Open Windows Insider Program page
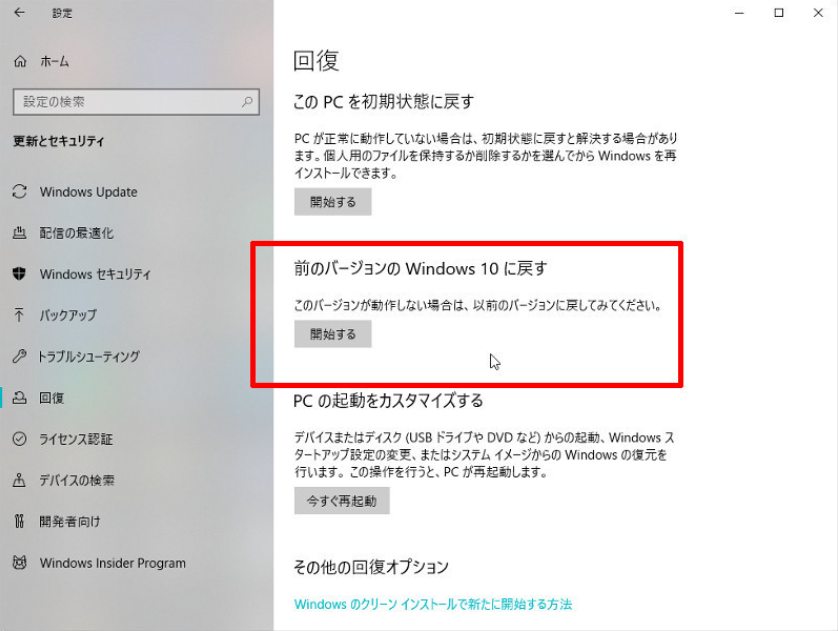The width and height of the screenshot is (838, 631). tap(113, 563)
